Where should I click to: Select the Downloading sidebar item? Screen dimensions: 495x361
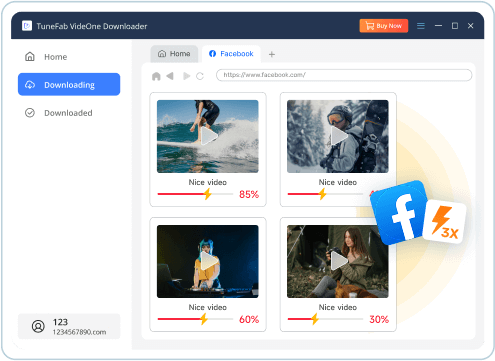[69, 84]
